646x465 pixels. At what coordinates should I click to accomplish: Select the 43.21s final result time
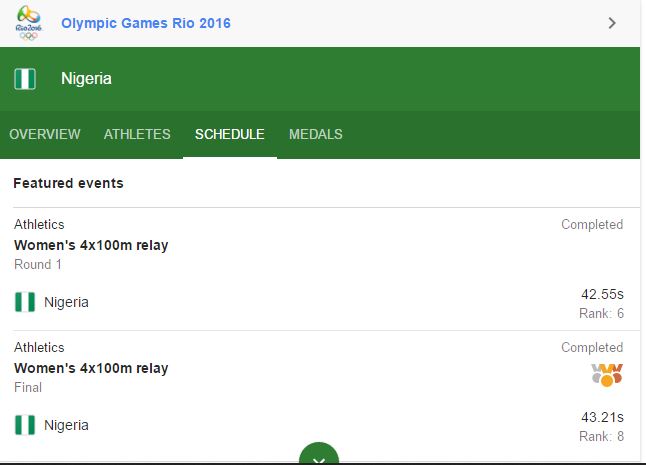pyautogui.click(x=602, y=417)
